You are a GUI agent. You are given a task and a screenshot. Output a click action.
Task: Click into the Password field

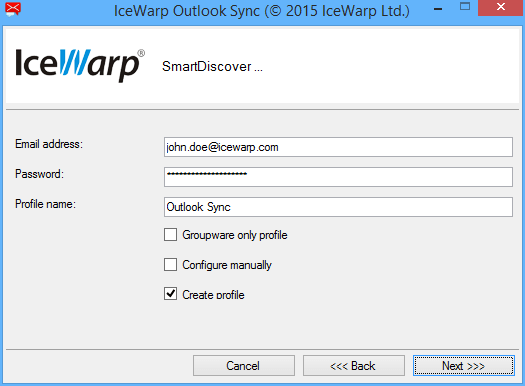338,177
